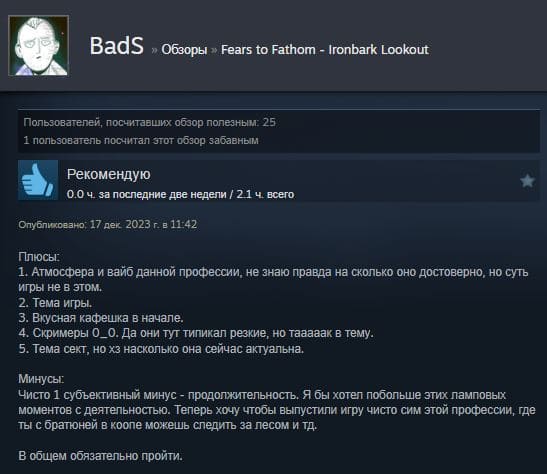
Task: Click the star award icon
Action: (x=527, y=181)
